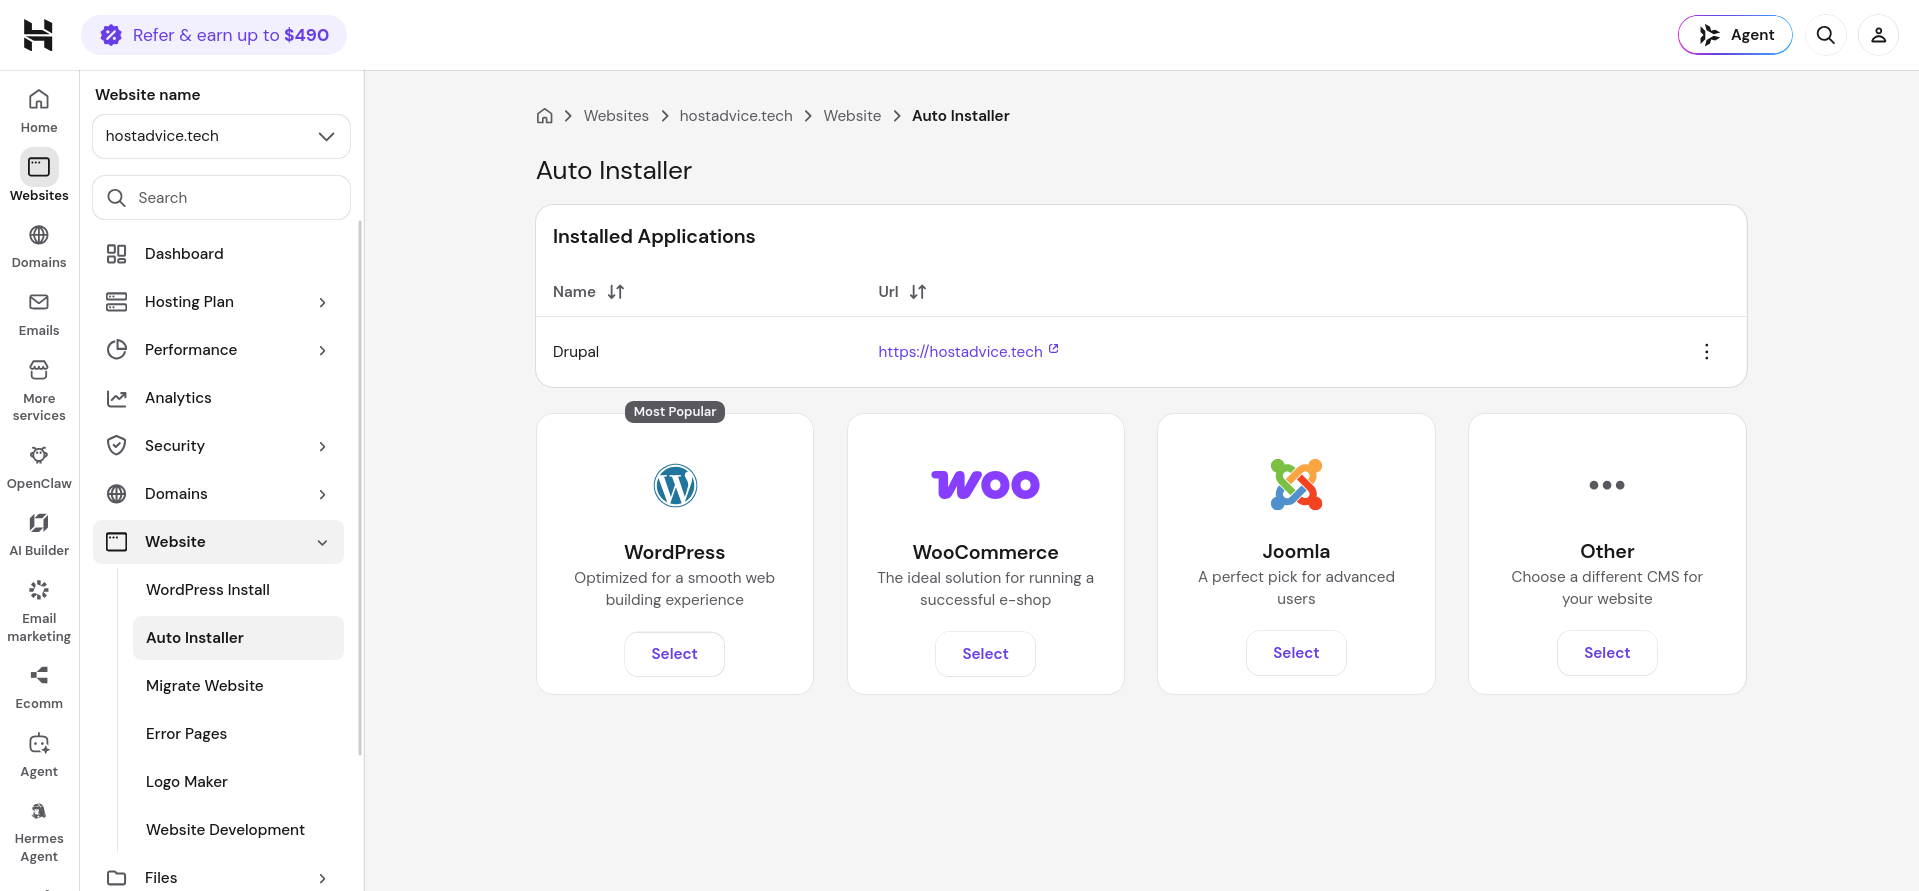Go to Websites breadcrumb

[x=616, y=116]
